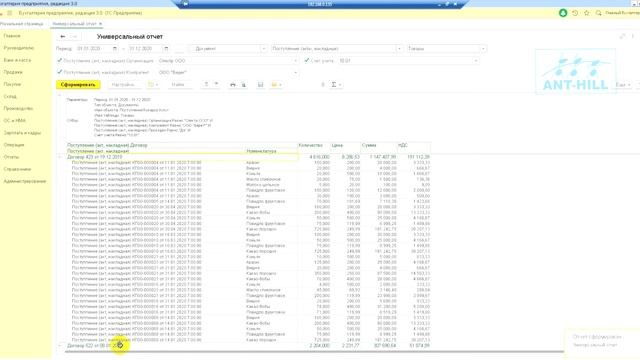Open the Администрирование section
The width and height of the screenshot is (640, 360).
click(x=25, y=181)
